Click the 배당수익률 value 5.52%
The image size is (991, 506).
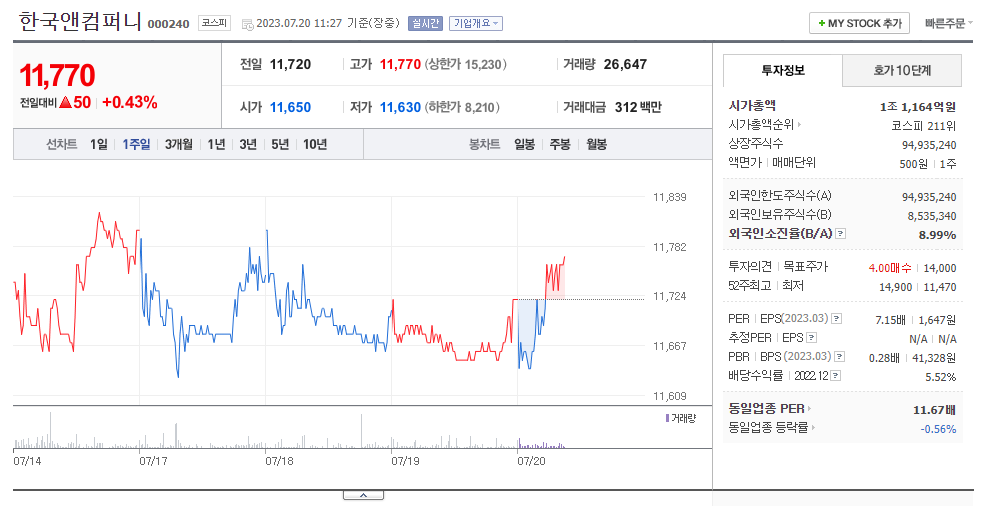click(940, 377)
